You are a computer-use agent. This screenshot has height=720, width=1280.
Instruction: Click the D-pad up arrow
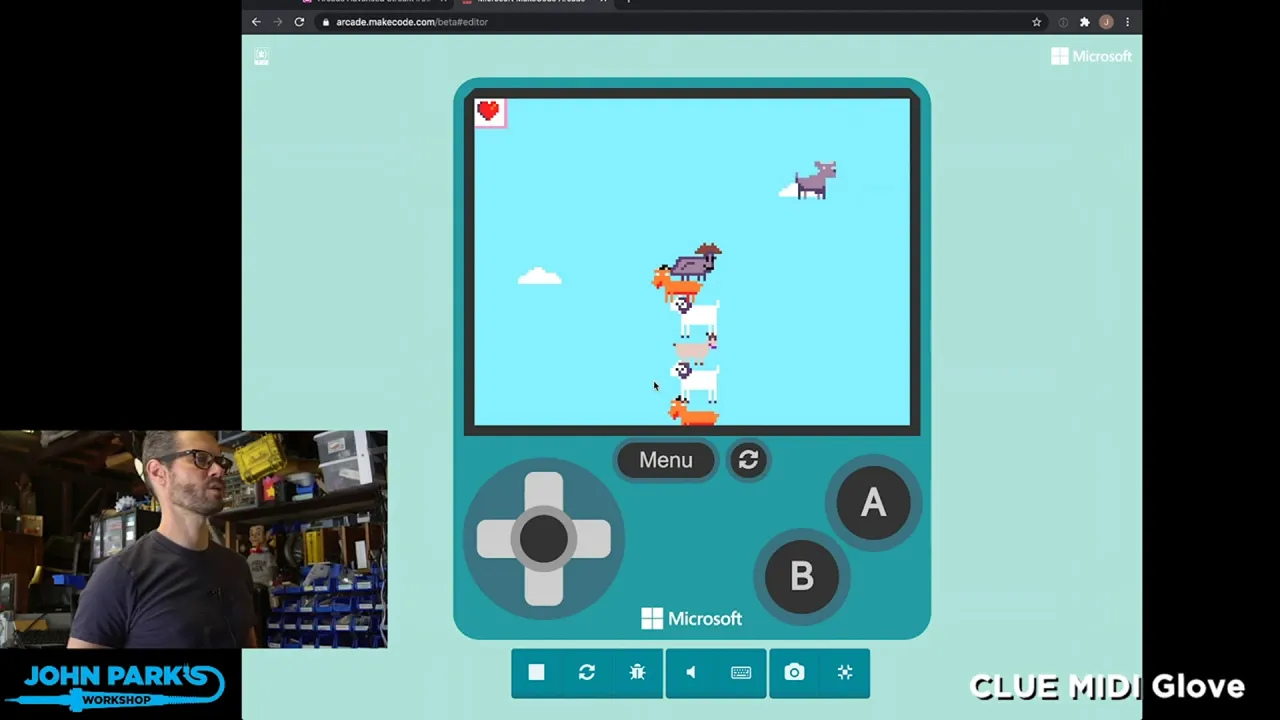tap(544, 490)
